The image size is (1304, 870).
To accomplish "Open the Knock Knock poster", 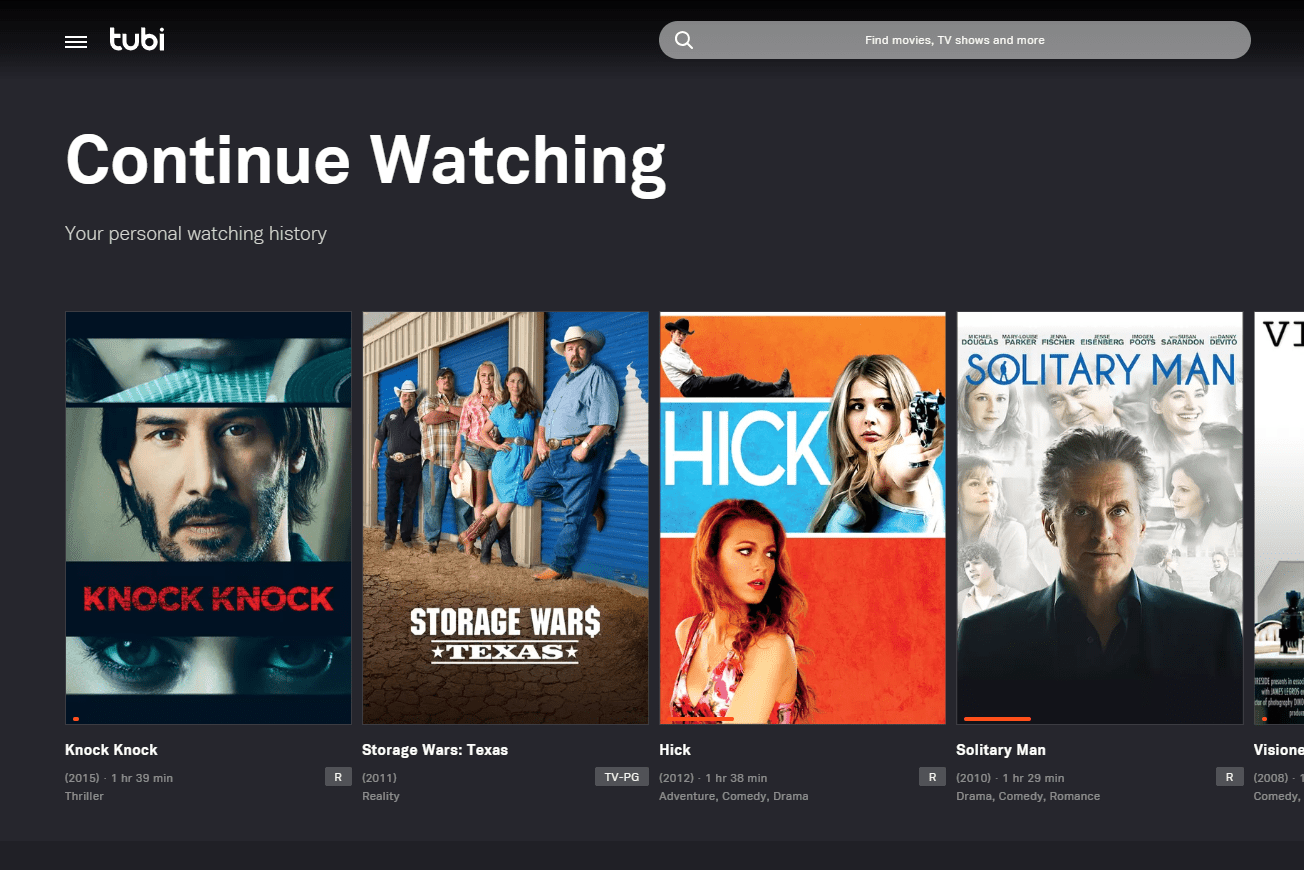I will (208, 518).
